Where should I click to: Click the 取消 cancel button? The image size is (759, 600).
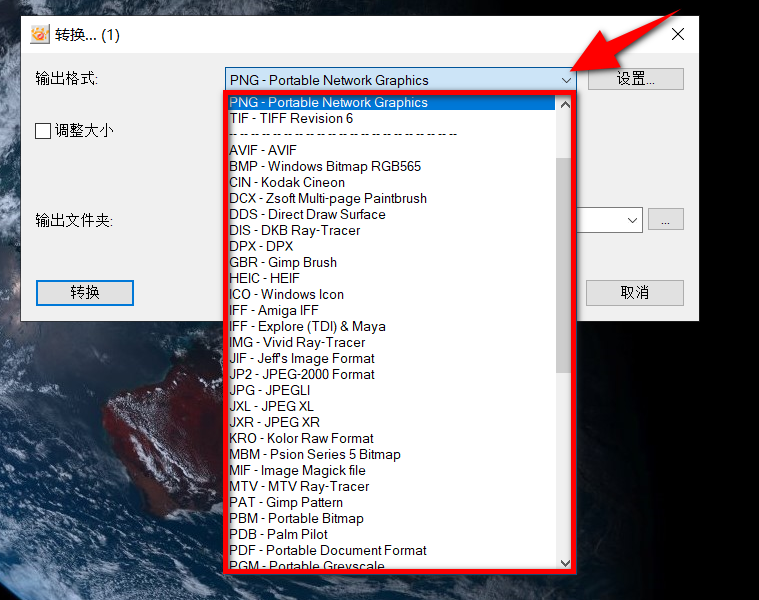[635, 293]
